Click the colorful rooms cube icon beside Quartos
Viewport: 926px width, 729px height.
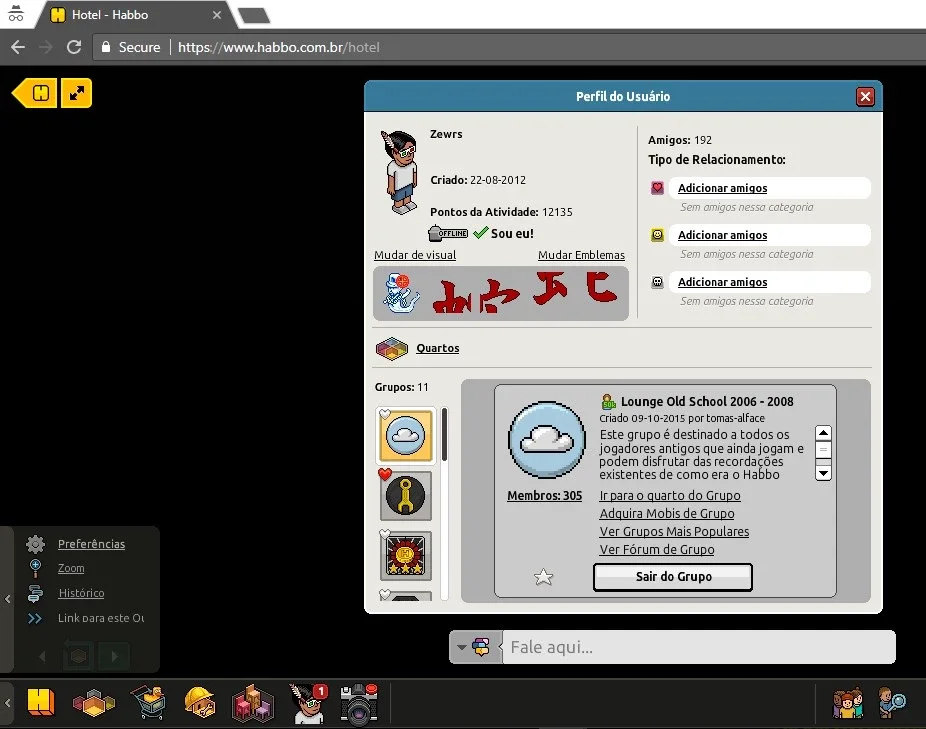pyautogui.click(x=392, y=349)
